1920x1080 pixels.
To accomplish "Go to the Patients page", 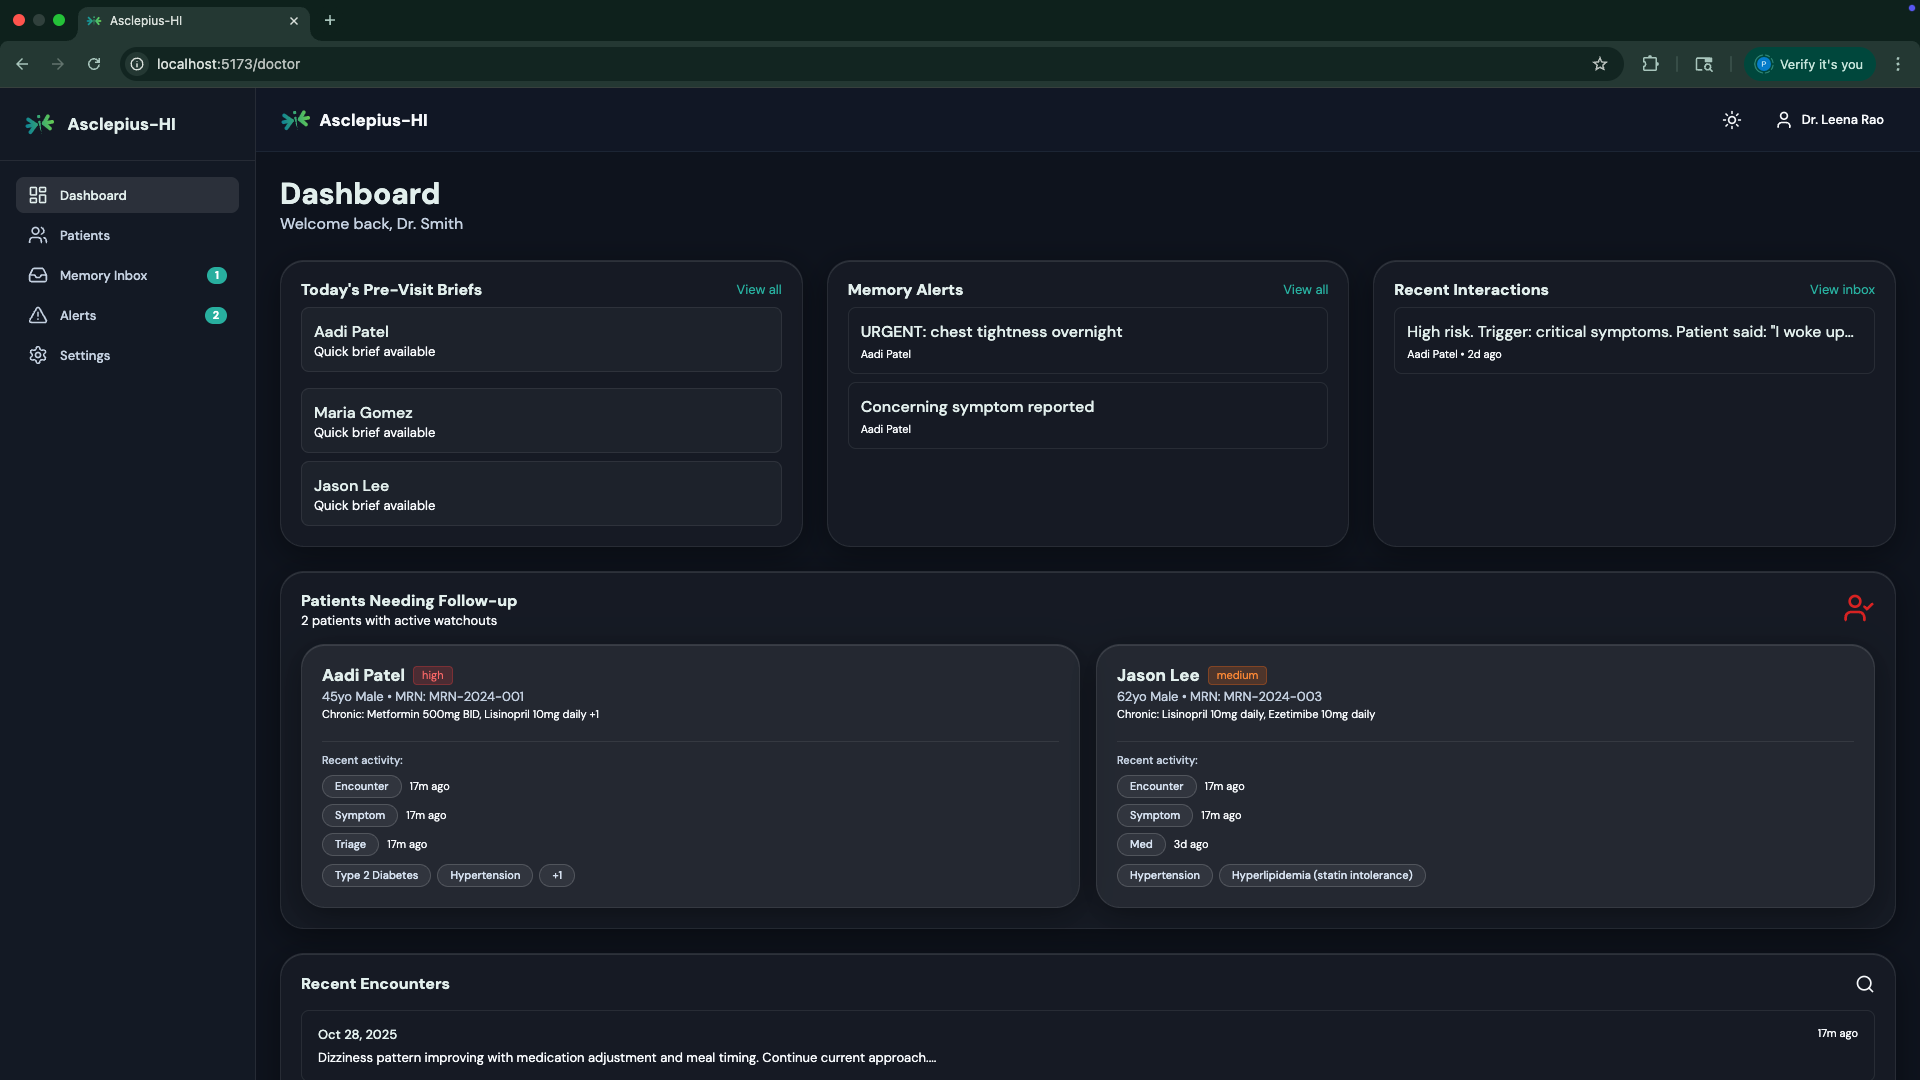I will (x=84, y=235).
